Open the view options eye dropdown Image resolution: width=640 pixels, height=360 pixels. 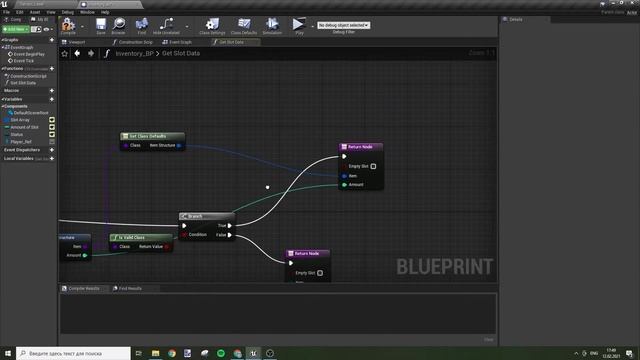click(x=48, y=29)
